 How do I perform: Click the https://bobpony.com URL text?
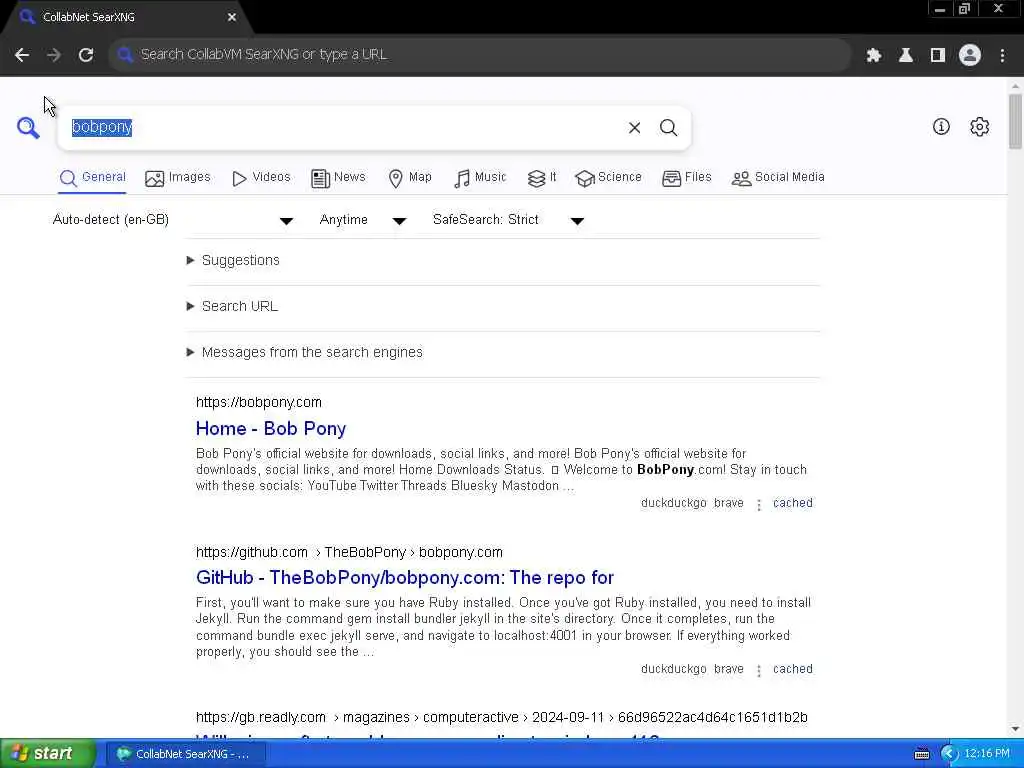pos(259,402)
